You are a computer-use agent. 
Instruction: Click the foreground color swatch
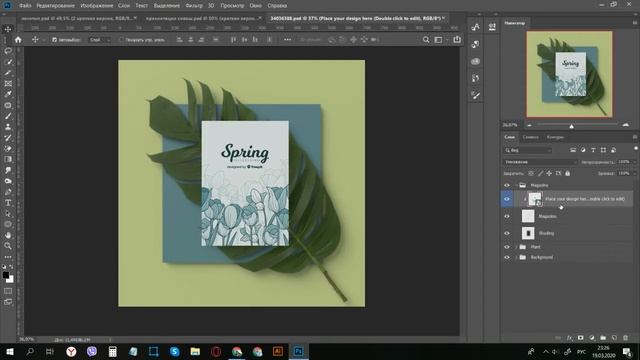[6, 275]
